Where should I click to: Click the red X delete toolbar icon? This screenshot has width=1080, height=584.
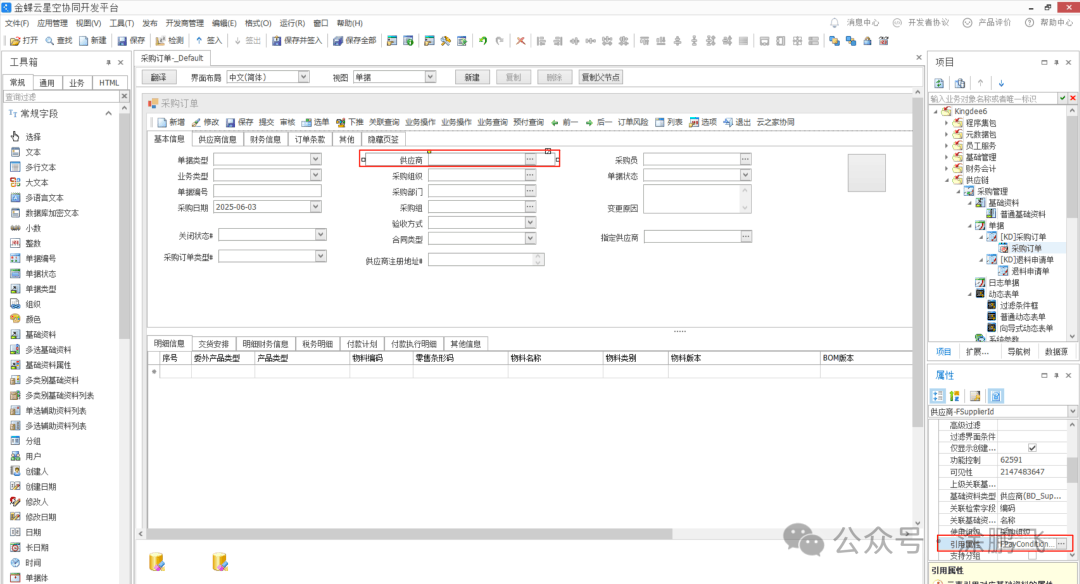[520, 41]
